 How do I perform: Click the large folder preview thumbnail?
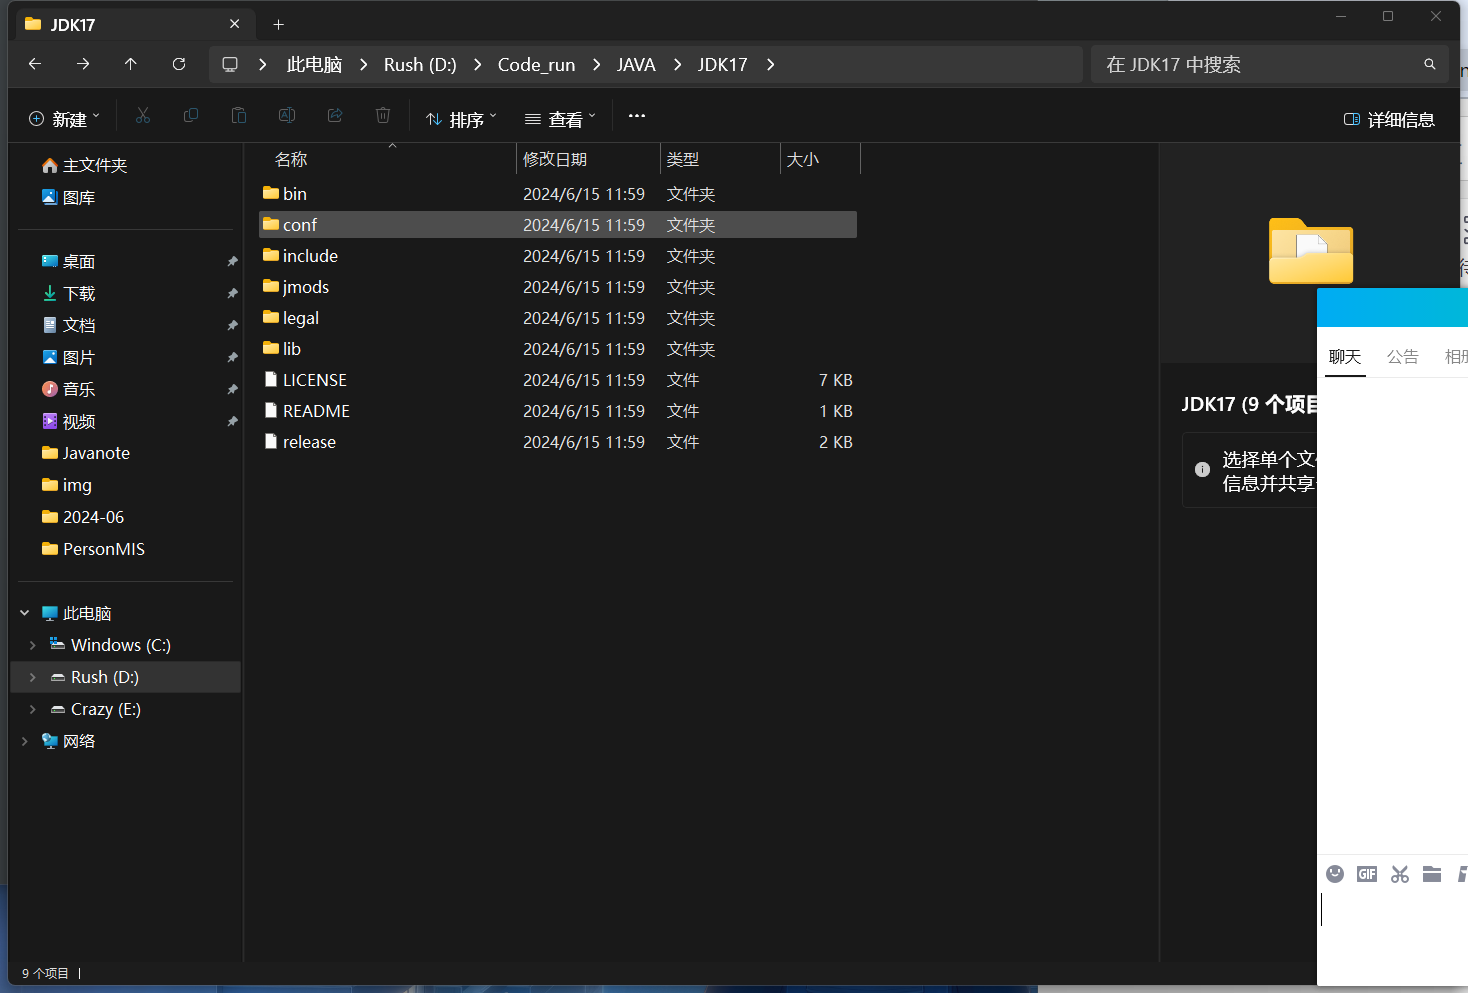click(1311, 251)
